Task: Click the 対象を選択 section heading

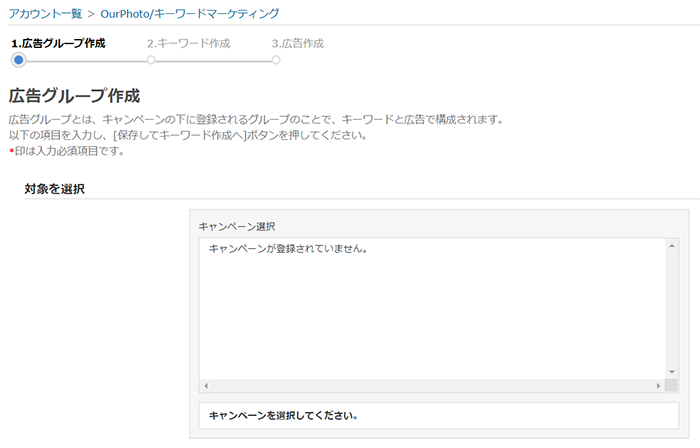Action: [54, 189]
